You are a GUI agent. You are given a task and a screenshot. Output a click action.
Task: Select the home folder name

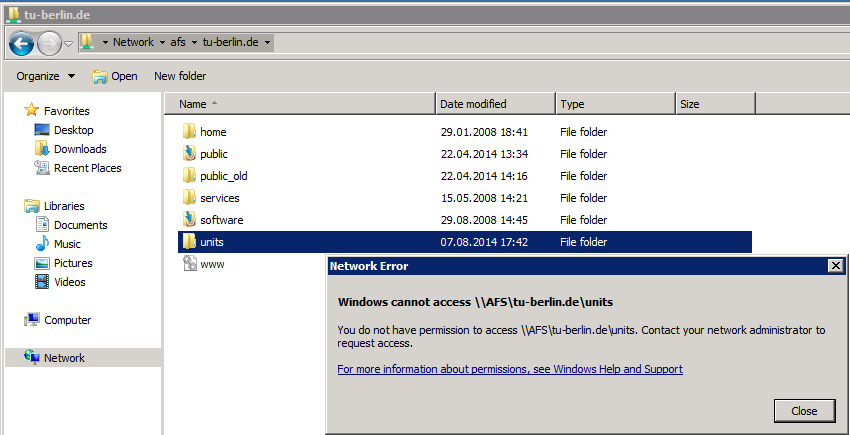pyautogui.click(x=213, y=132)
